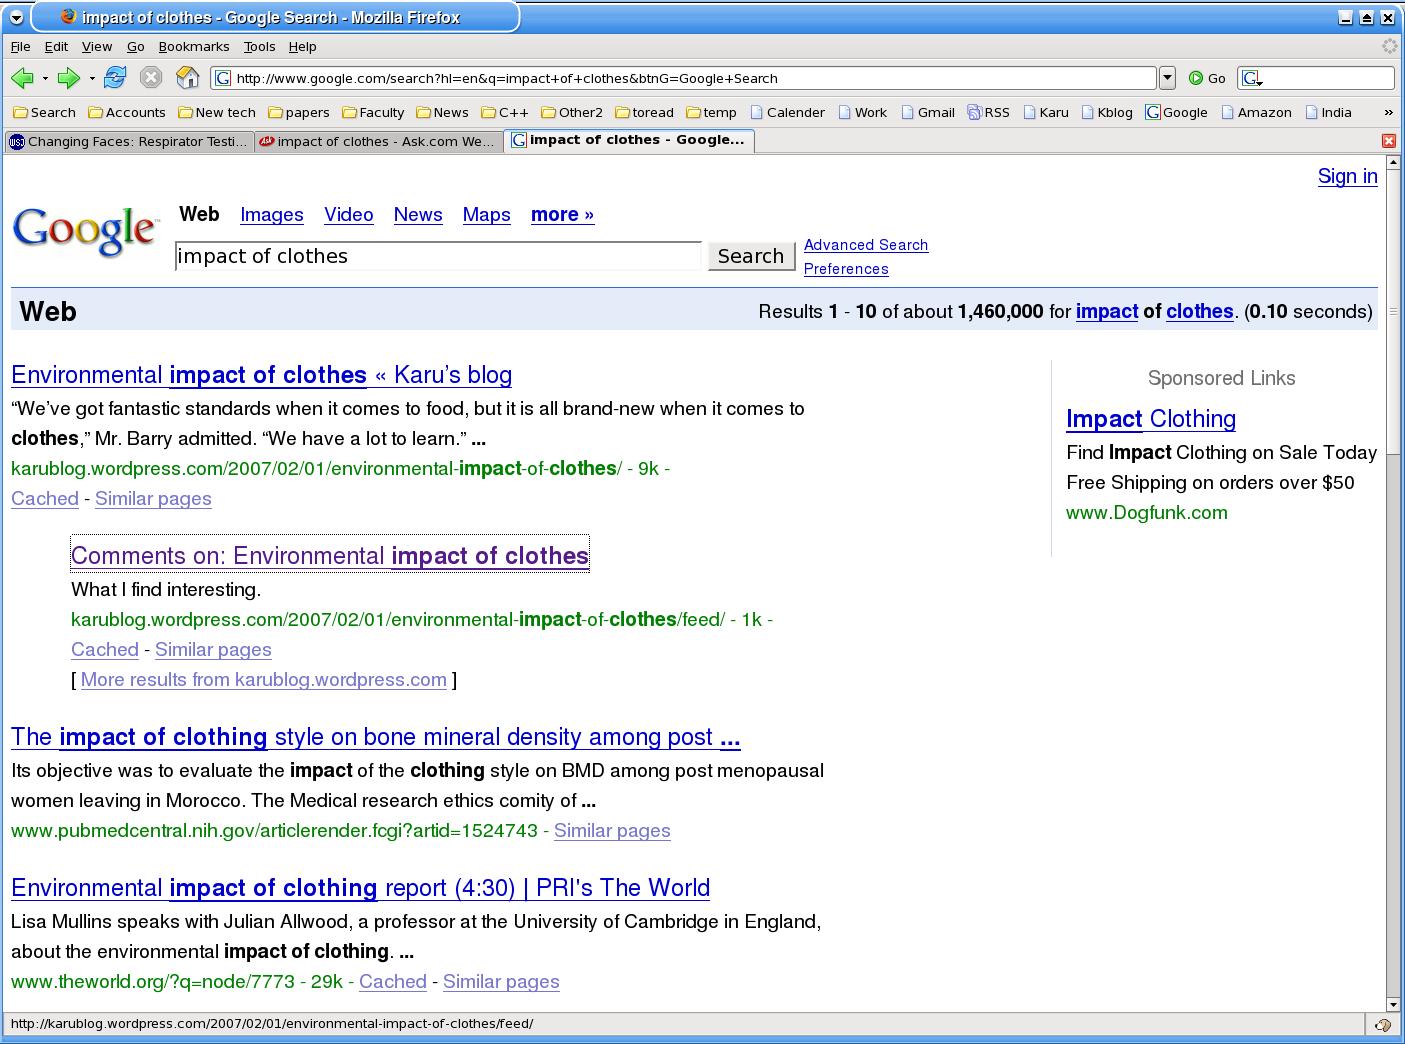Reload the current page

[x=115, y=78]
